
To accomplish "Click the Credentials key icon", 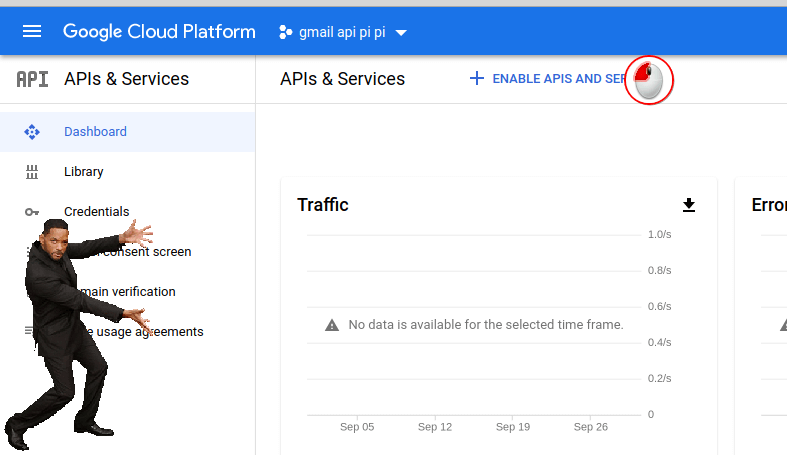I will tap(32, 212).
